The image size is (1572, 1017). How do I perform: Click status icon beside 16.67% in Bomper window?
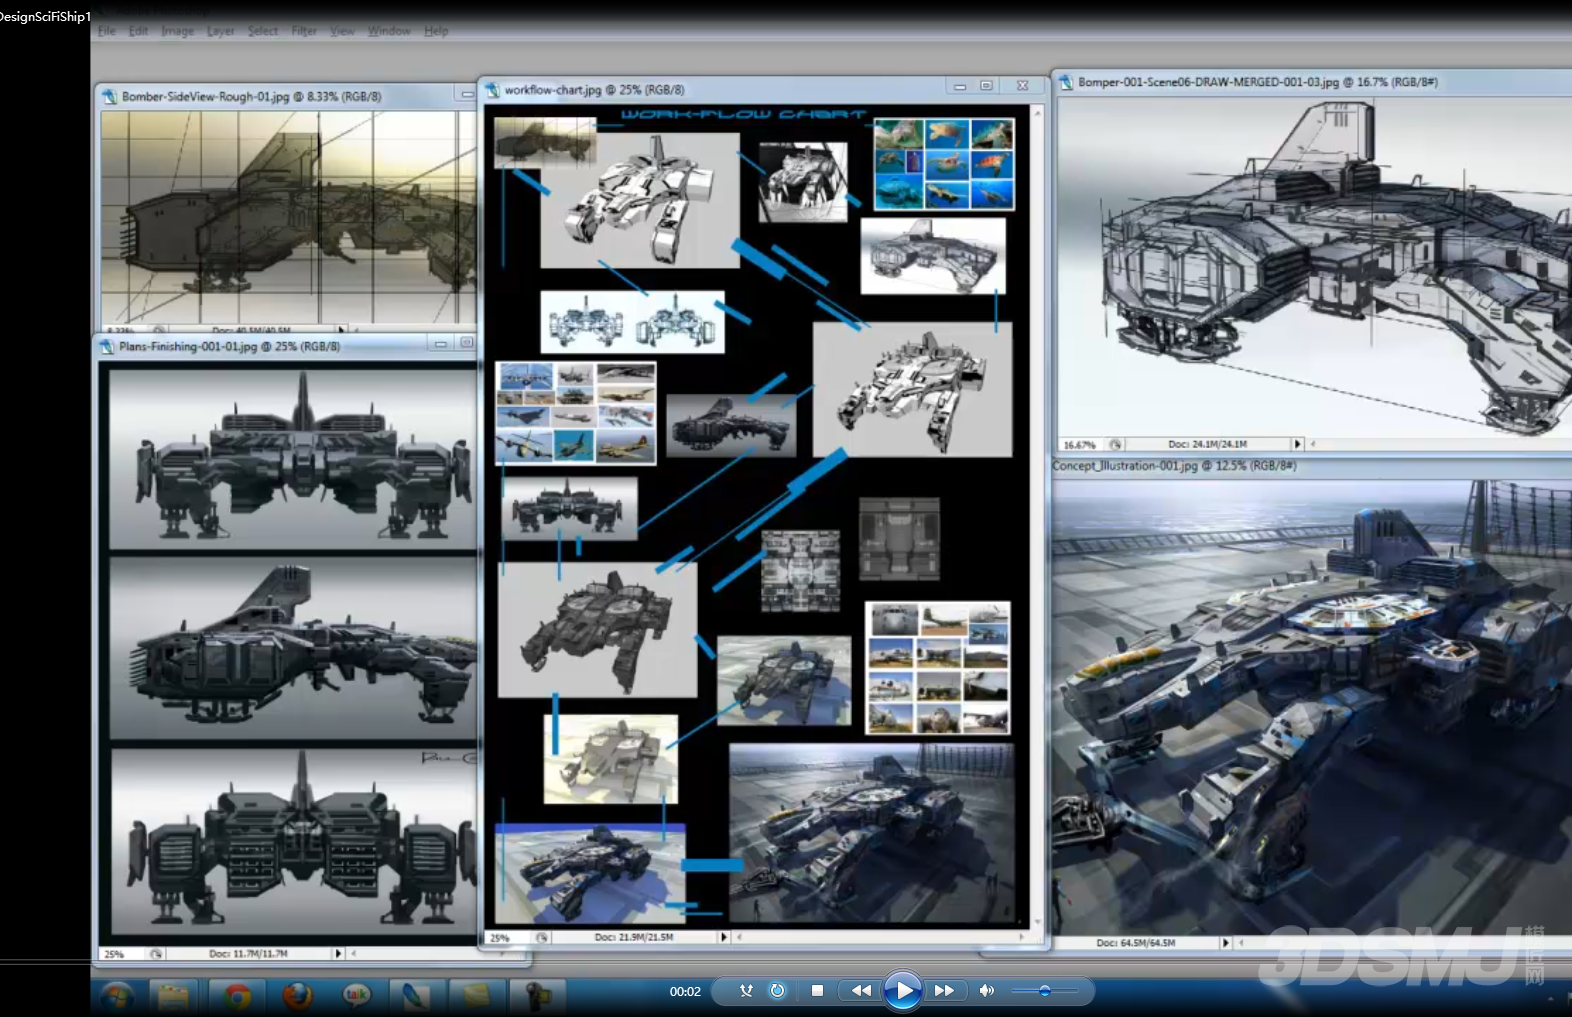pos(1116,444)
